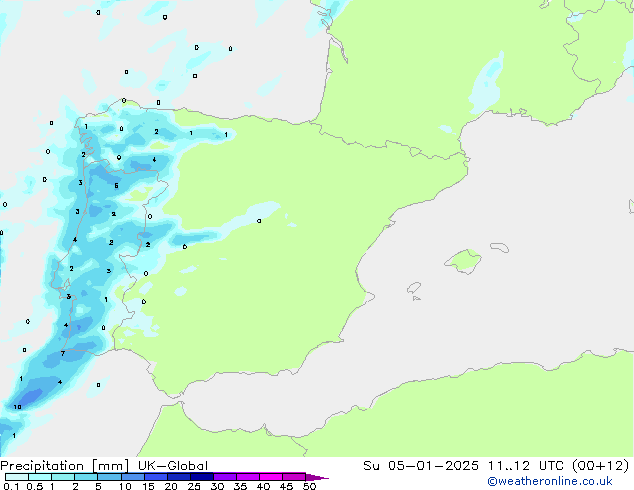Click the '7' precipitation value near Portugal's south coast
The width and height of the screenshot is (634, 490).
coord(63,353)
